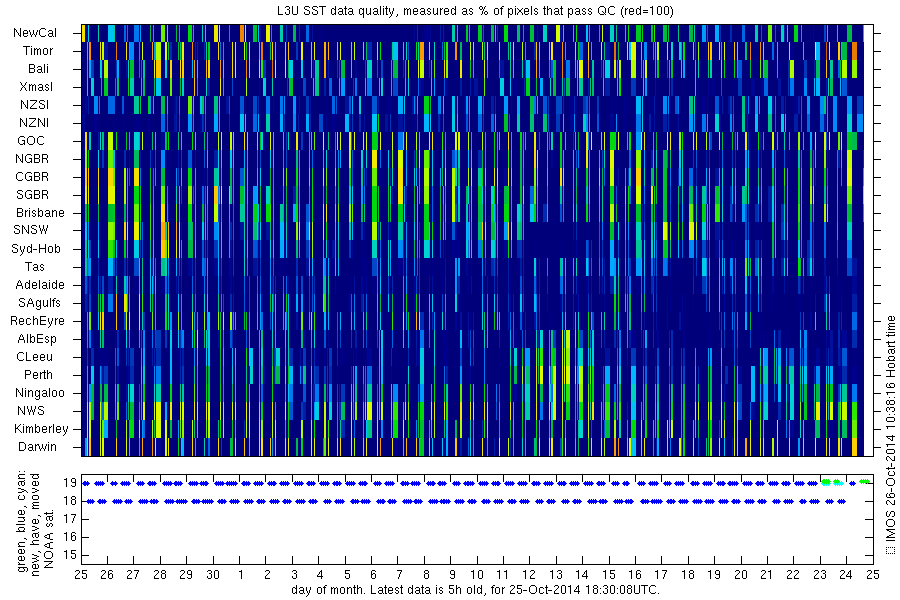Click the day 24 tick label
Screen dimensions: 900x600
pyautogui.click(x=846, y=575)
